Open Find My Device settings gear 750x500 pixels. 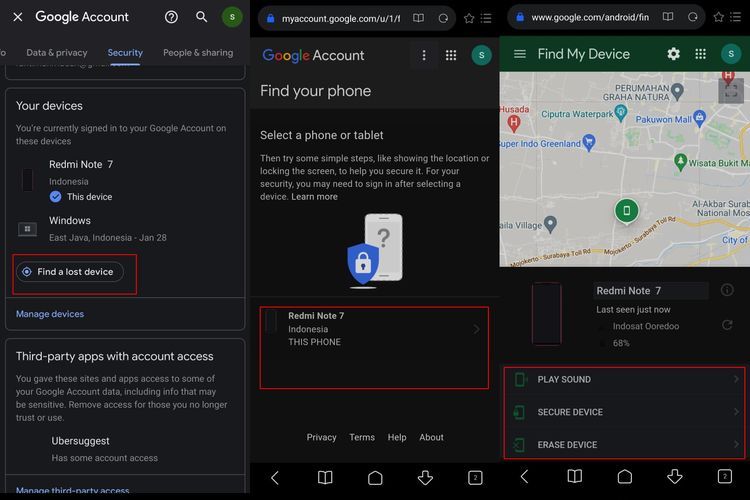pyautogui.click(x=673, y=54)
